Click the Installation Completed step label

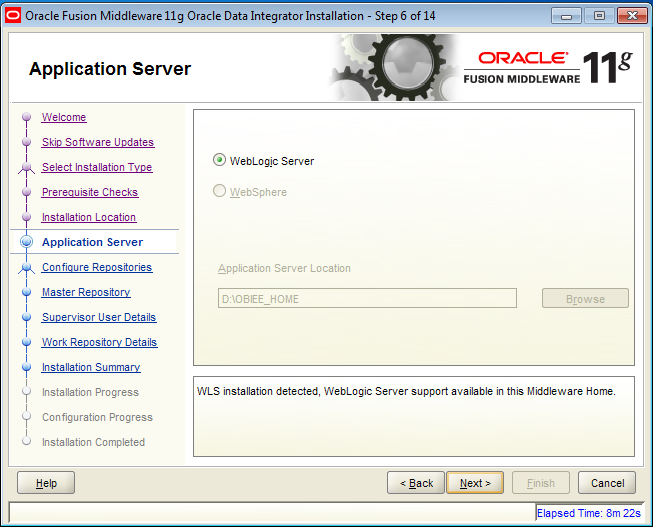point(93,442)
